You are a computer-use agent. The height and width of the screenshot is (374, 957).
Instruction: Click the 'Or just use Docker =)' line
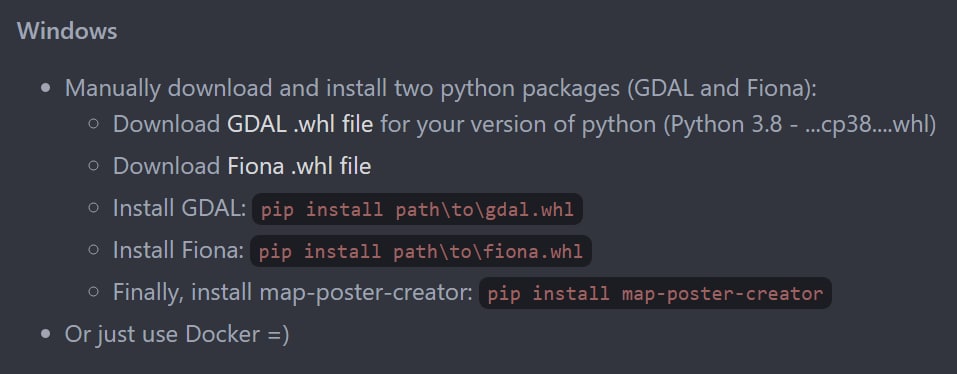point(177,334)
